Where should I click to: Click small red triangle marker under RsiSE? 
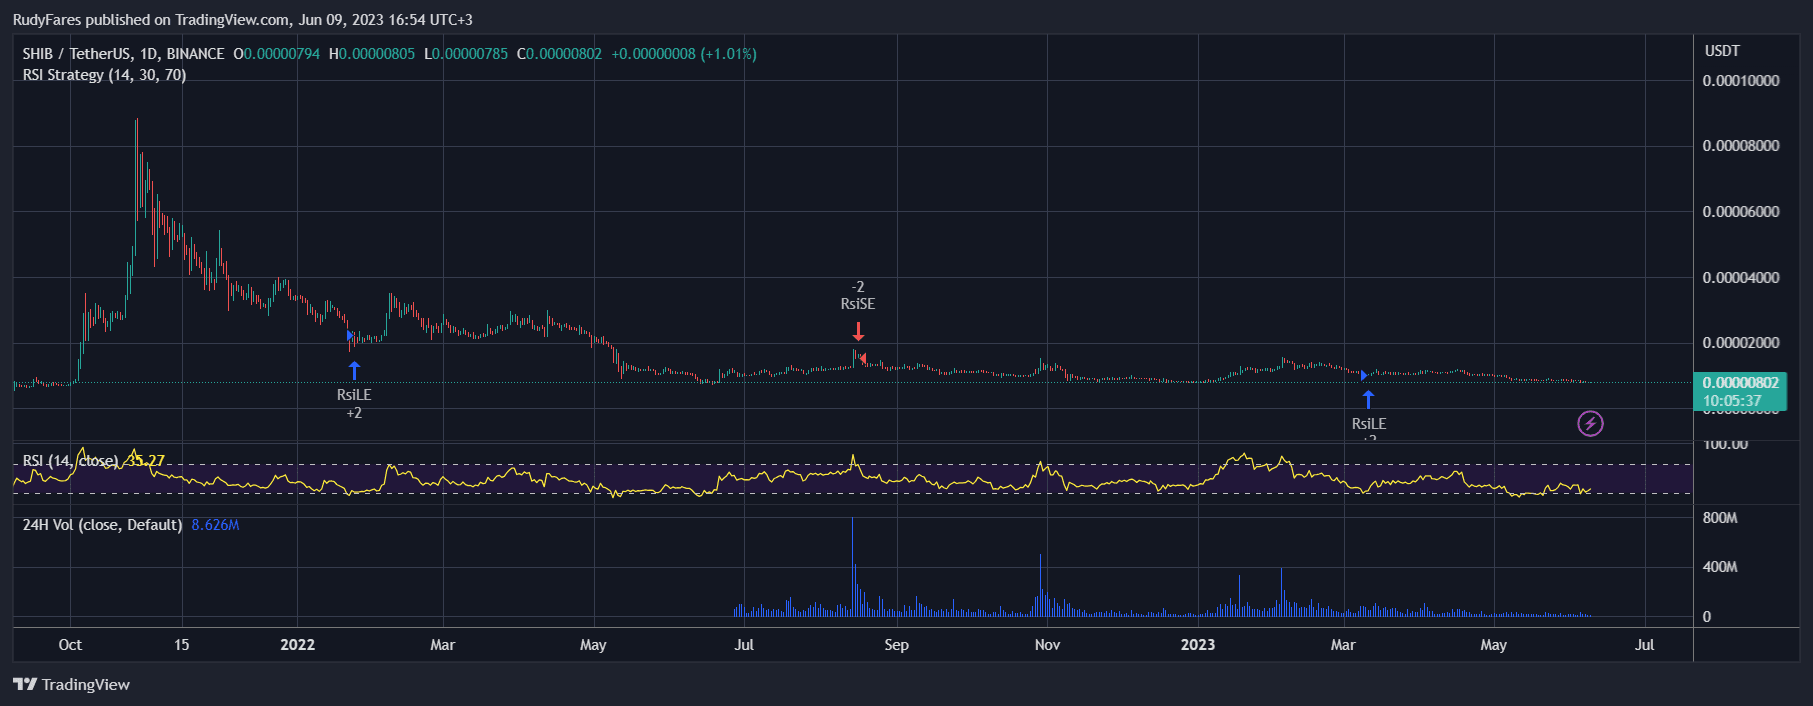click(x=862, y=358)
